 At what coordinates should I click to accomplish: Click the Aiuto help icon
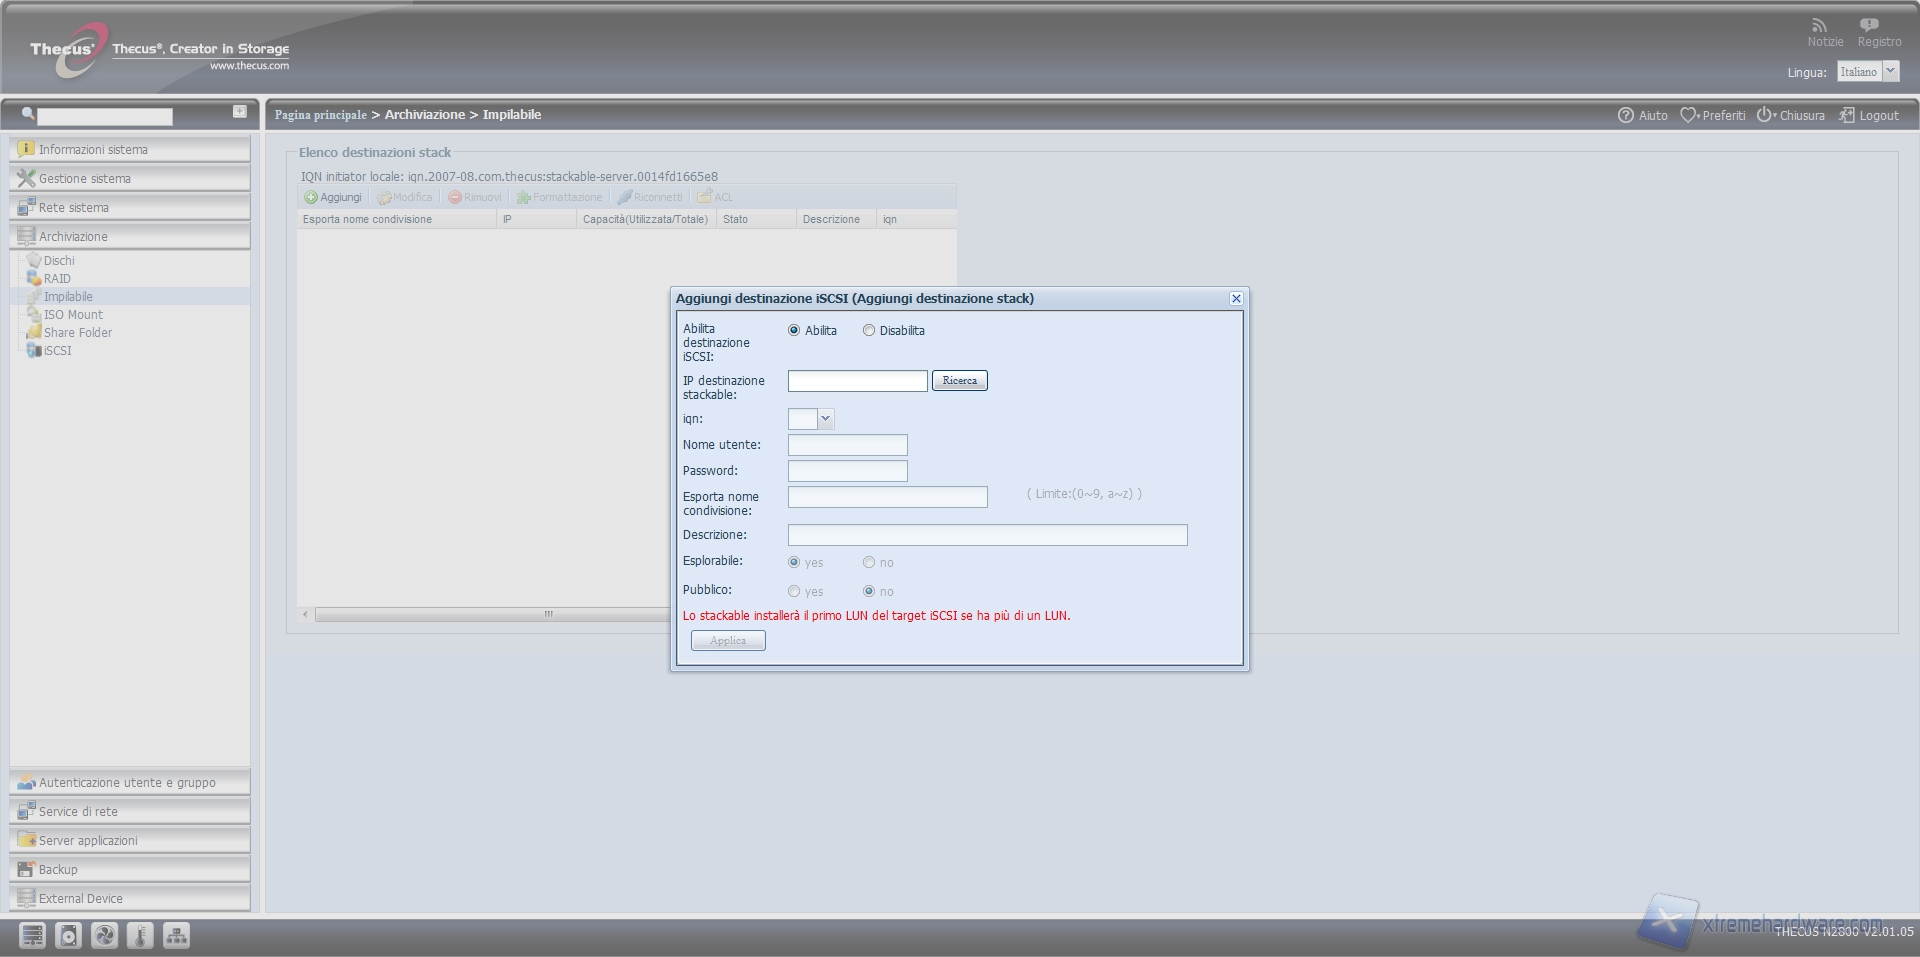[x=1626, y=115]
